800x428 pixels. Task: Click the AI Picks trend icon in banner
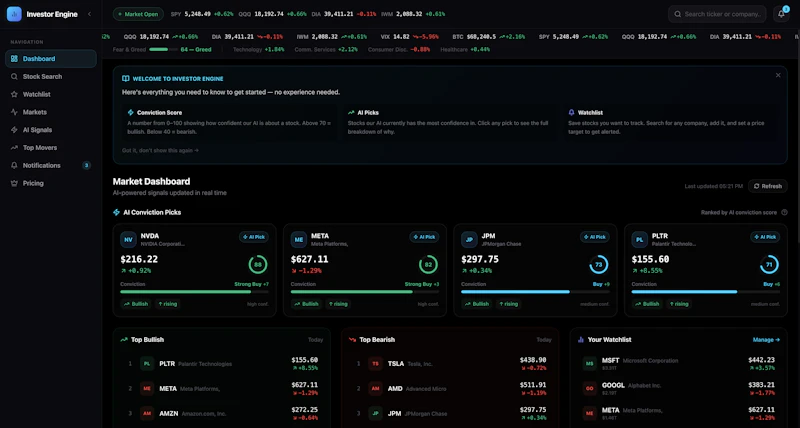pos(351,112)
